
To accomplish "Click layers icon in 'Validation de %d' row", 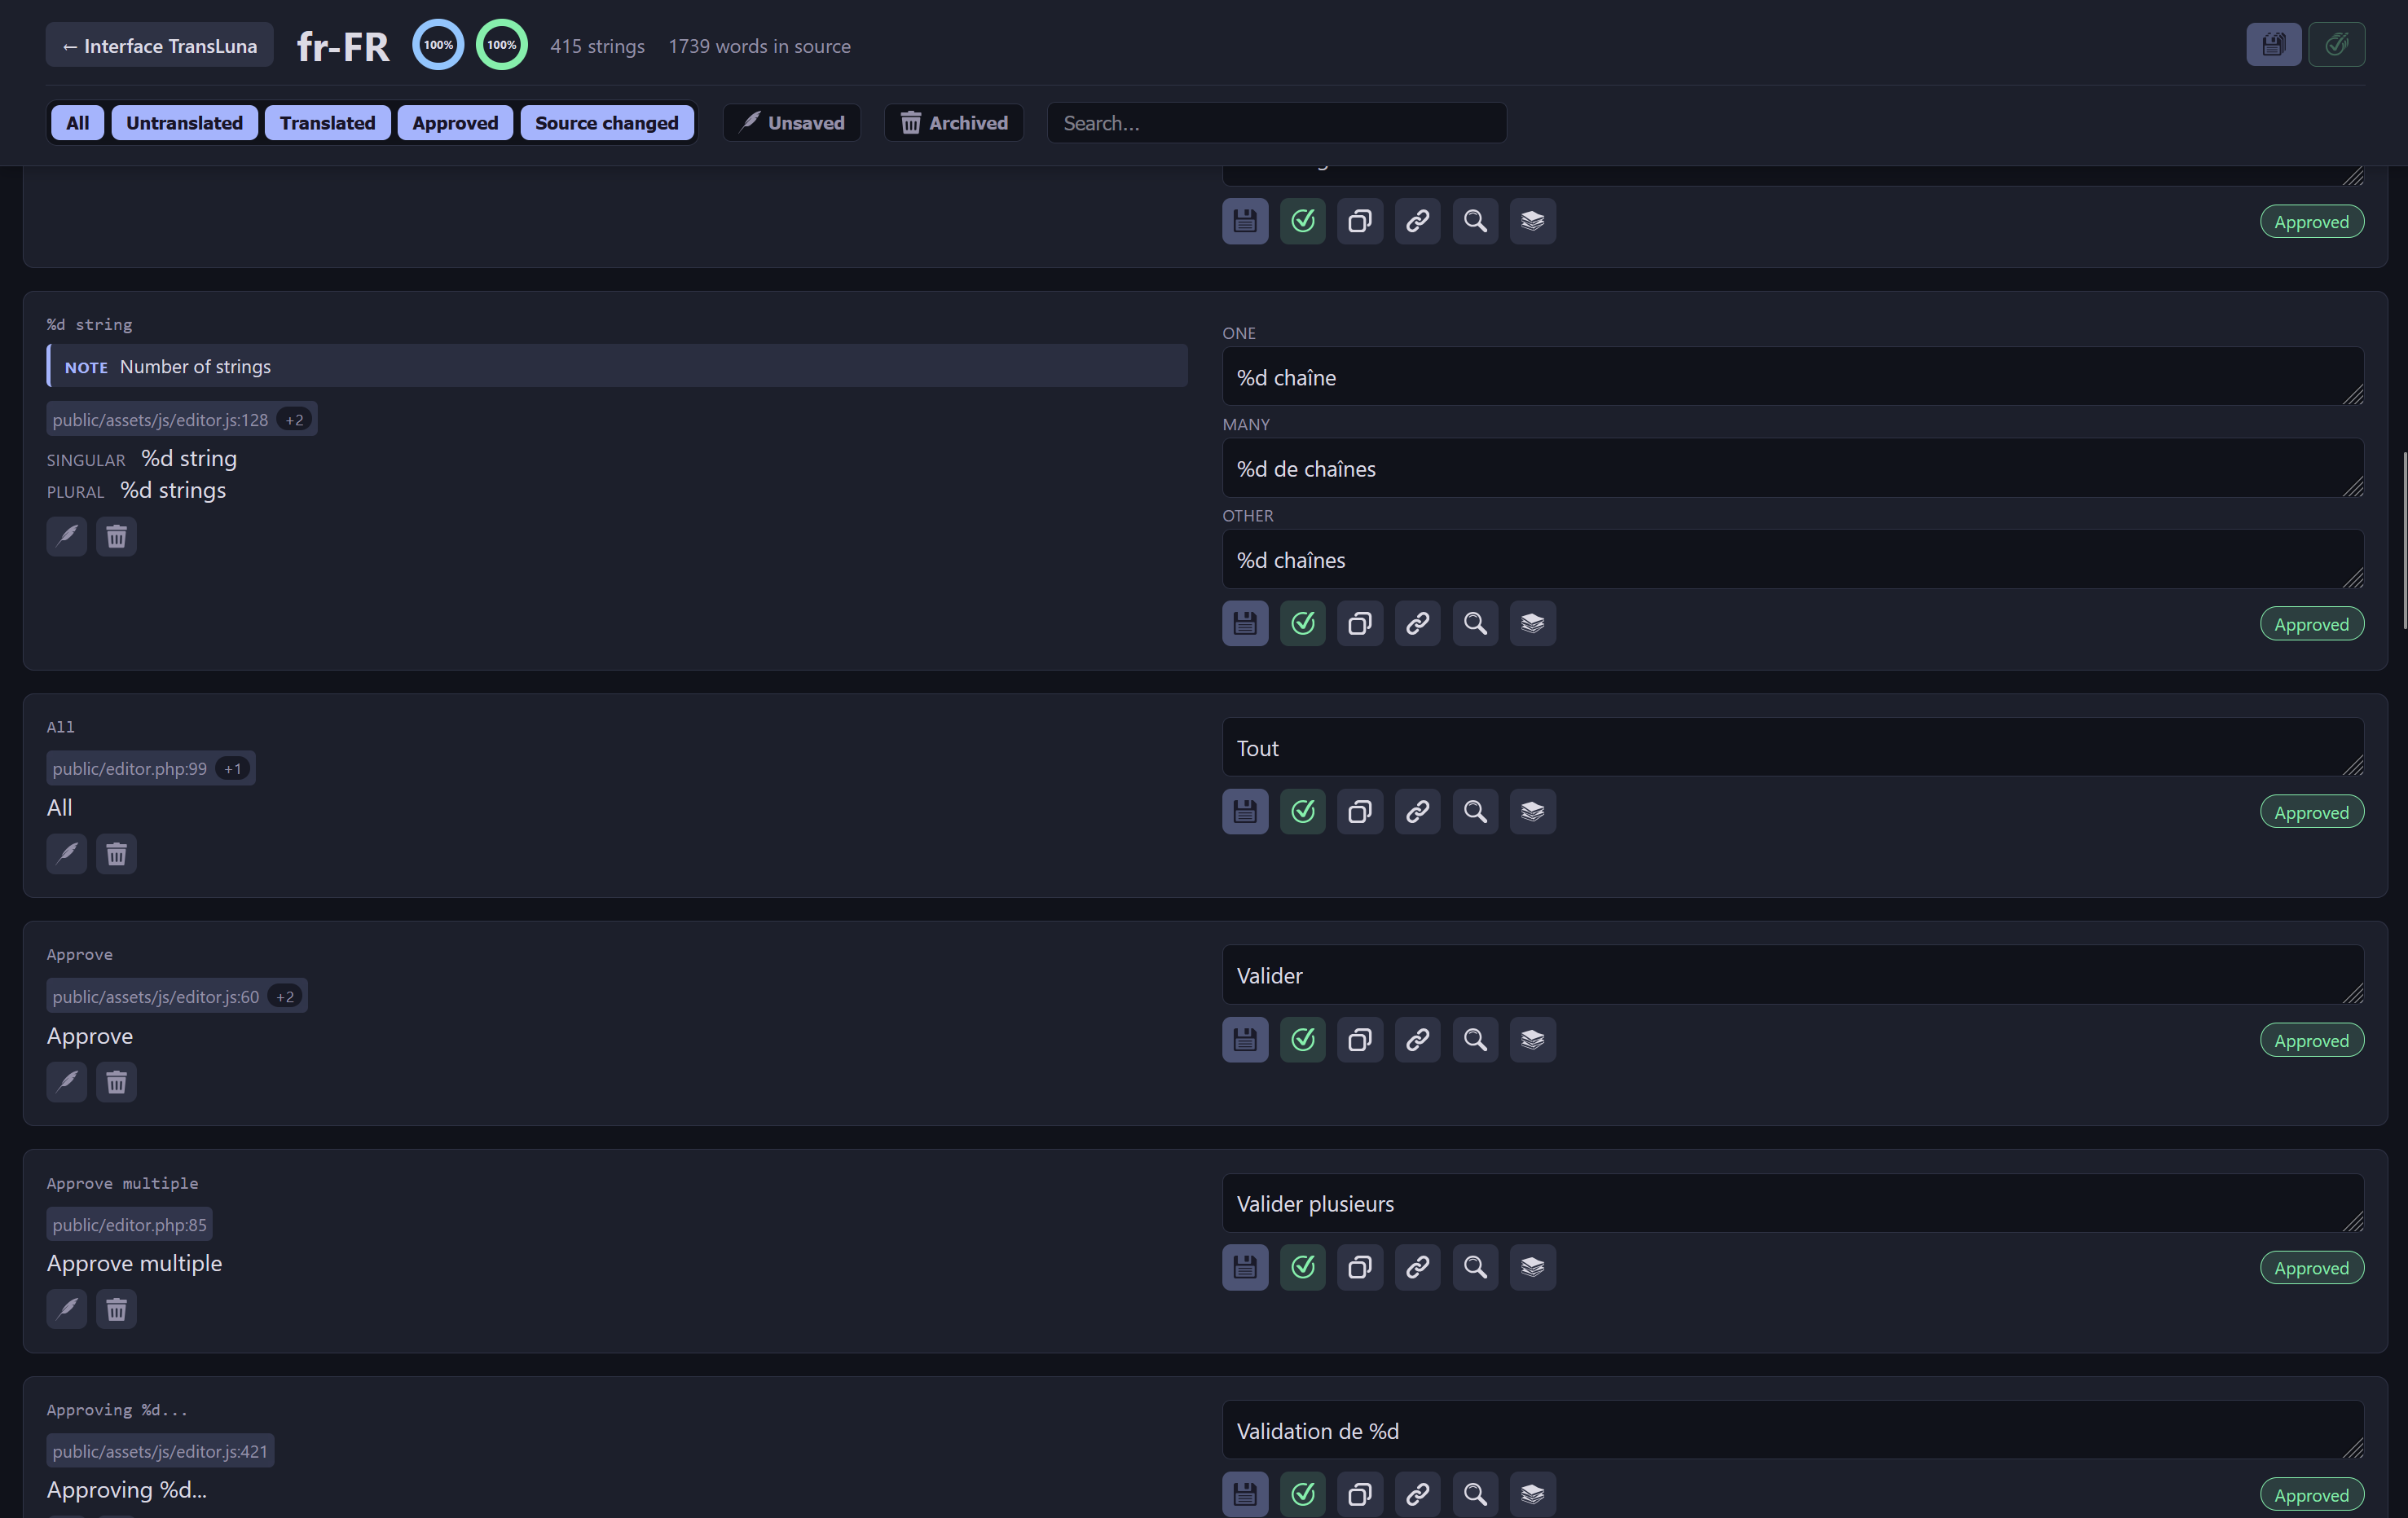I will tap(1532, 1494).
